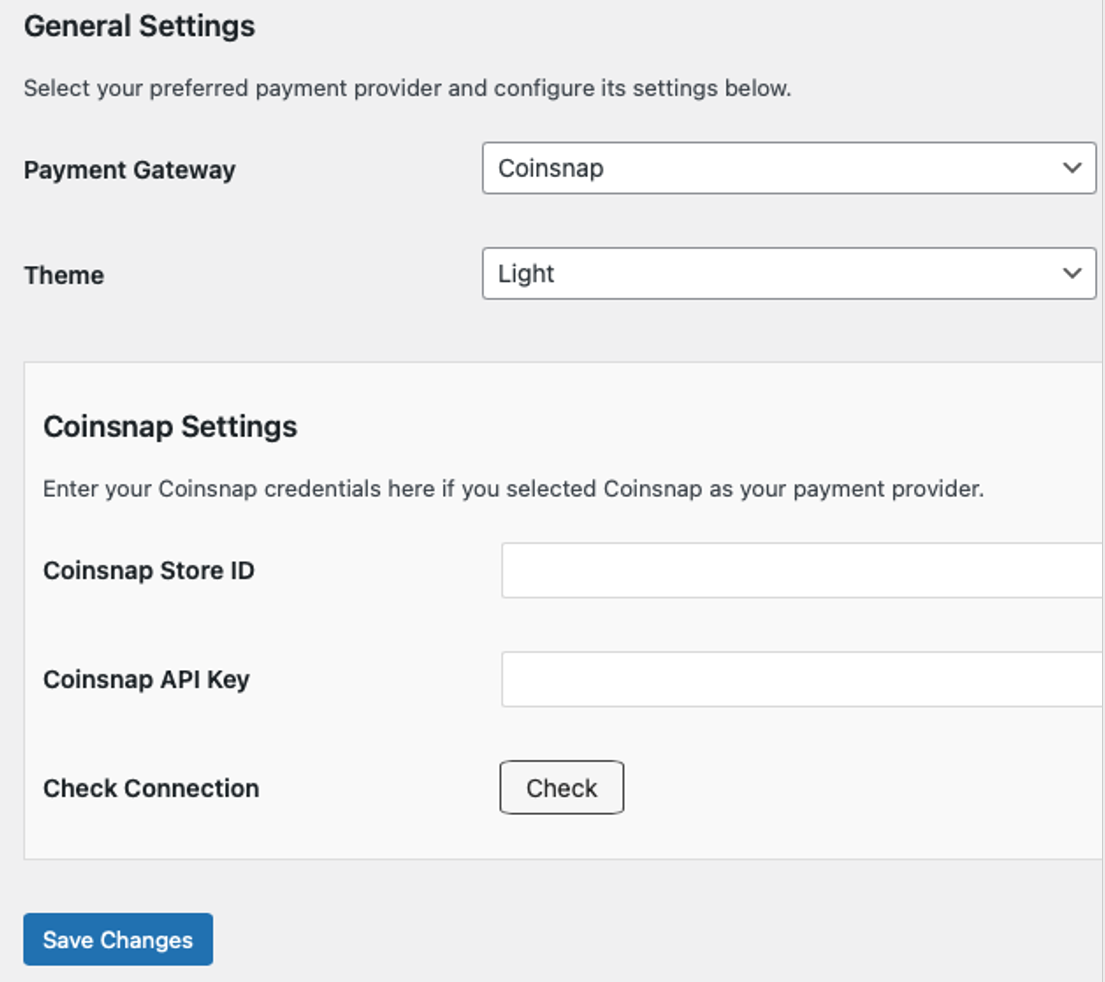
Task: Click the Coinsnap API Key label
Action: [x=146, y=679]
